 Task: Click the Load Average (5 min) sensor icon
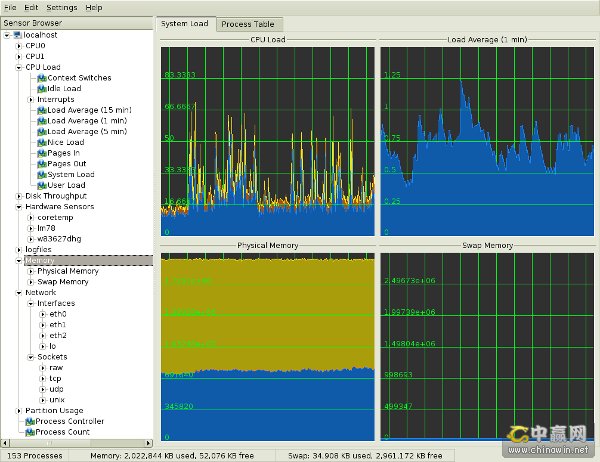tap(42, 132)
